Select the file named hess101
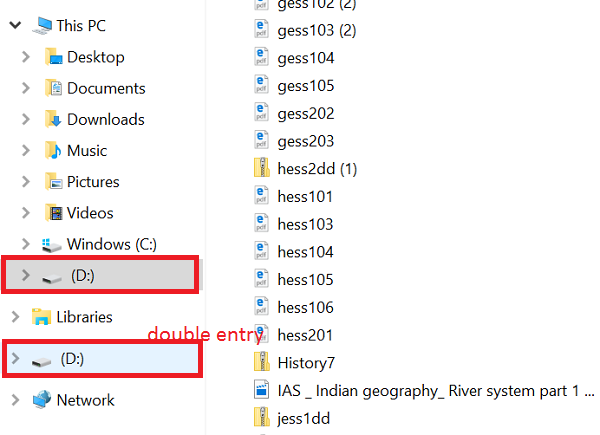The height and width of the screenshot is (435, 600). click(305, 196)
